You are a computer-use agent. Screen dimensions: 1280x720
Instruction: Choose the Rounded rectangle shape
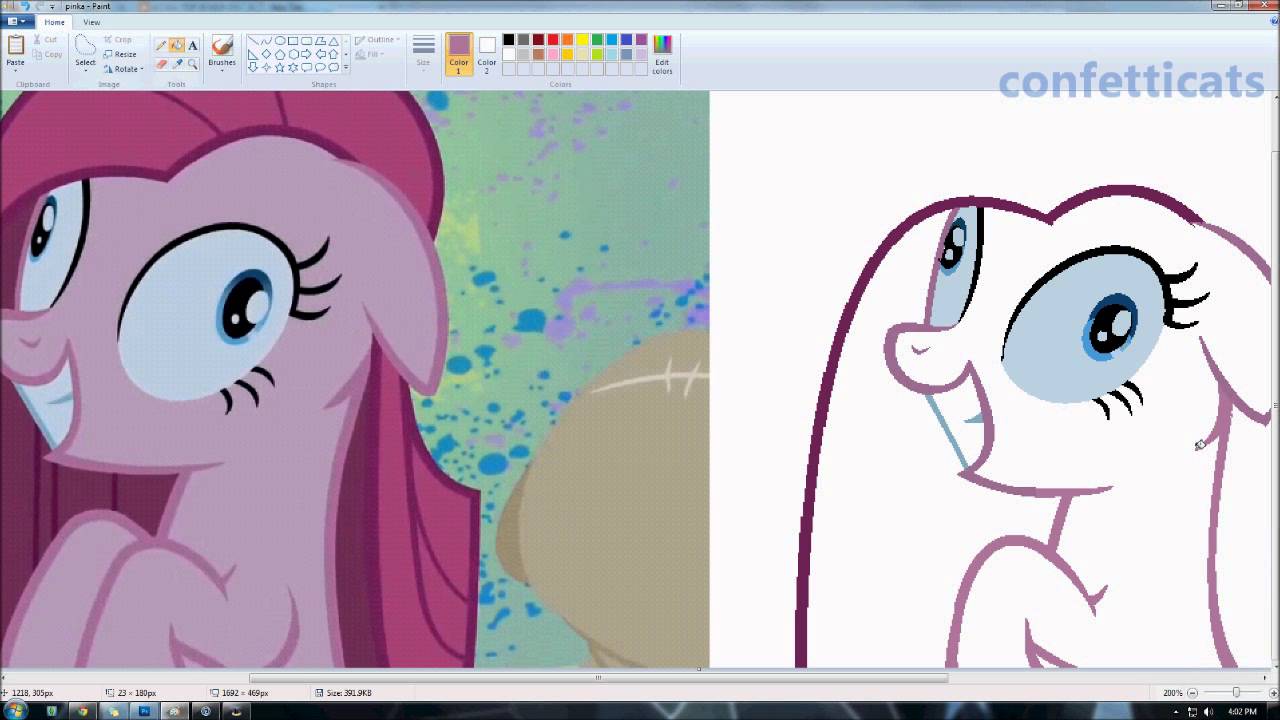(306, 40)
